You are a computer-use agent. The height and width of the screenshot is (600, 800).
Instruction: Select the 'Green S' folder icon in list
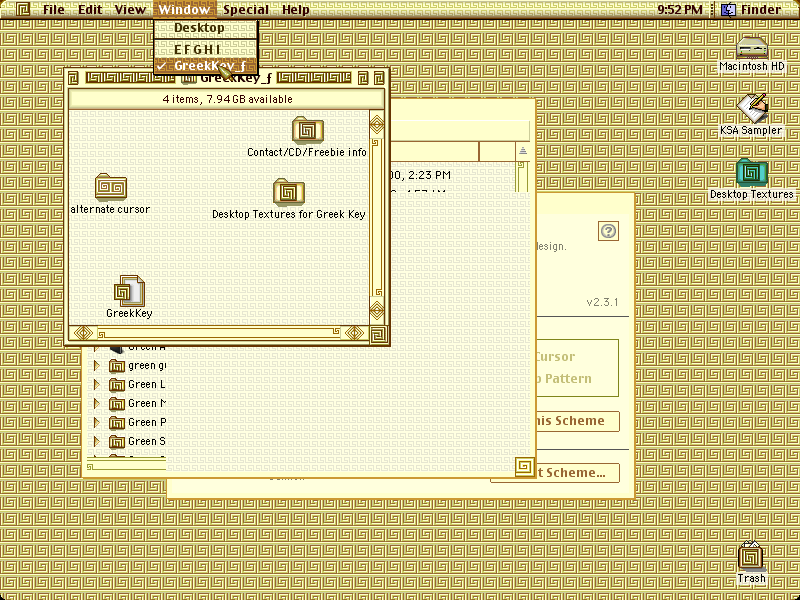(x=117, y=441)
